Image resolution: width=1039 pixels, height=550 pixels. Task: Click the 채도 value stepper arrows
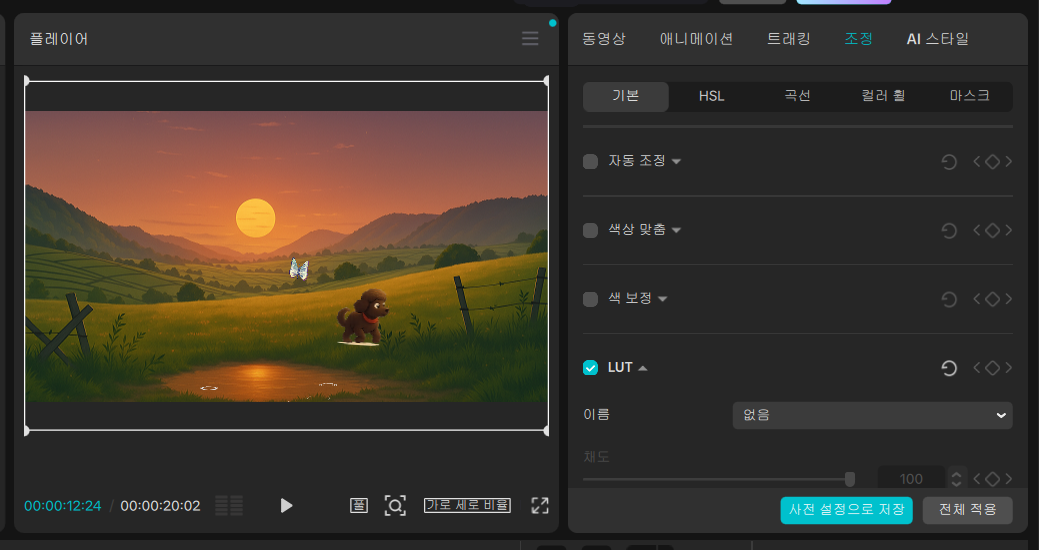tap(956, 478)
